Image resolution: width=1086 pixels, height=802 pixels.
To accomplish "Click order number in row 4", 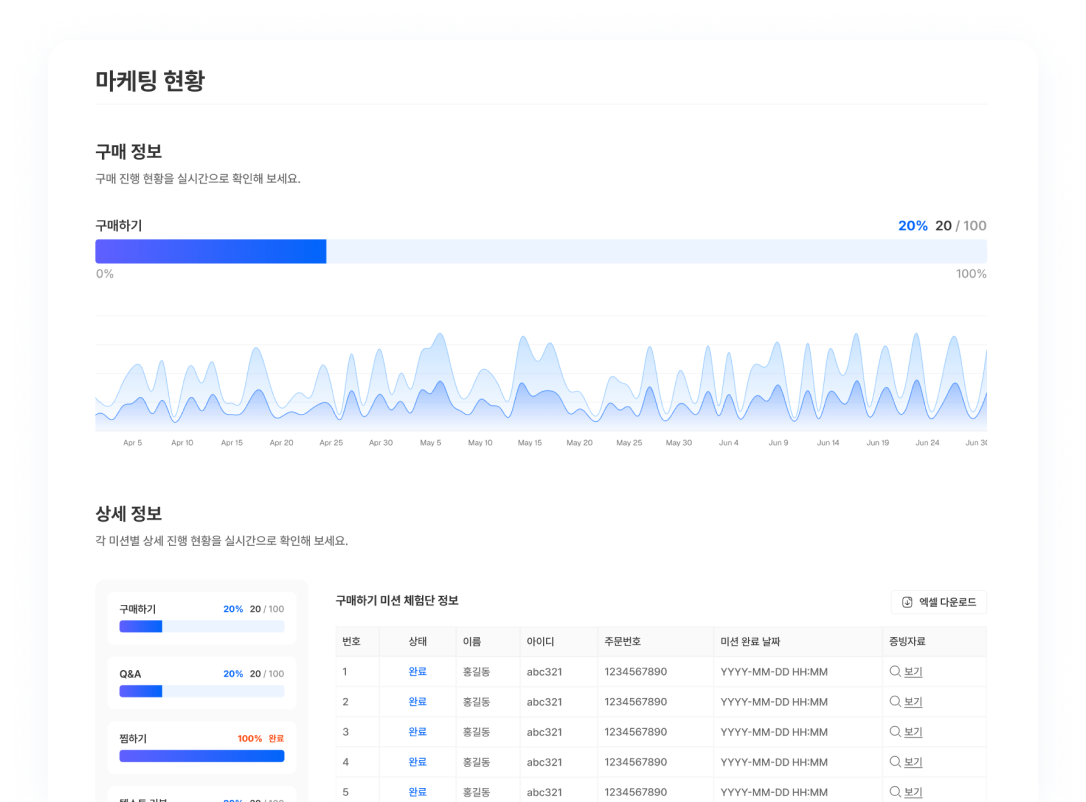I will point(635,762).
